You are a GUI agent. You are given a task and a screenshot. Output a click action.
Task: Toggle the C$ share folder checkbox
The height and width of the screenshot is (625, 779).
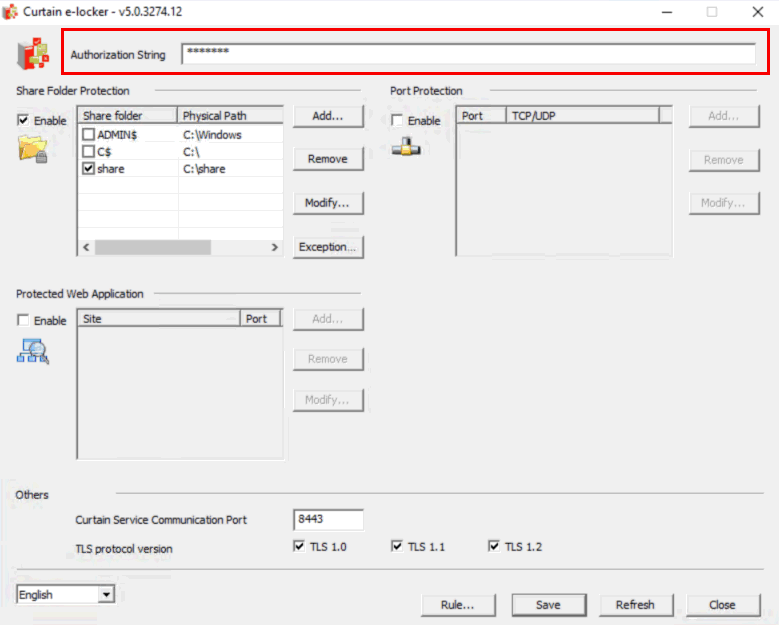point(89,152)
